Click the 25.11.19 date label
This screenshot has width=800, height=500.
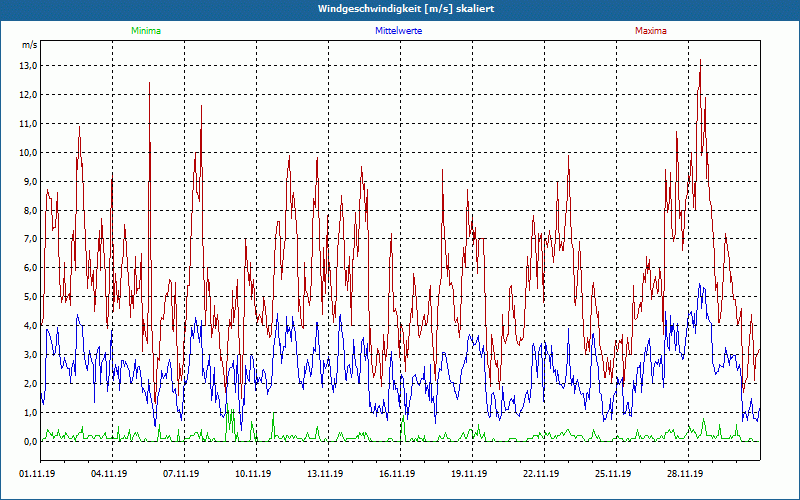click(613, 474)
